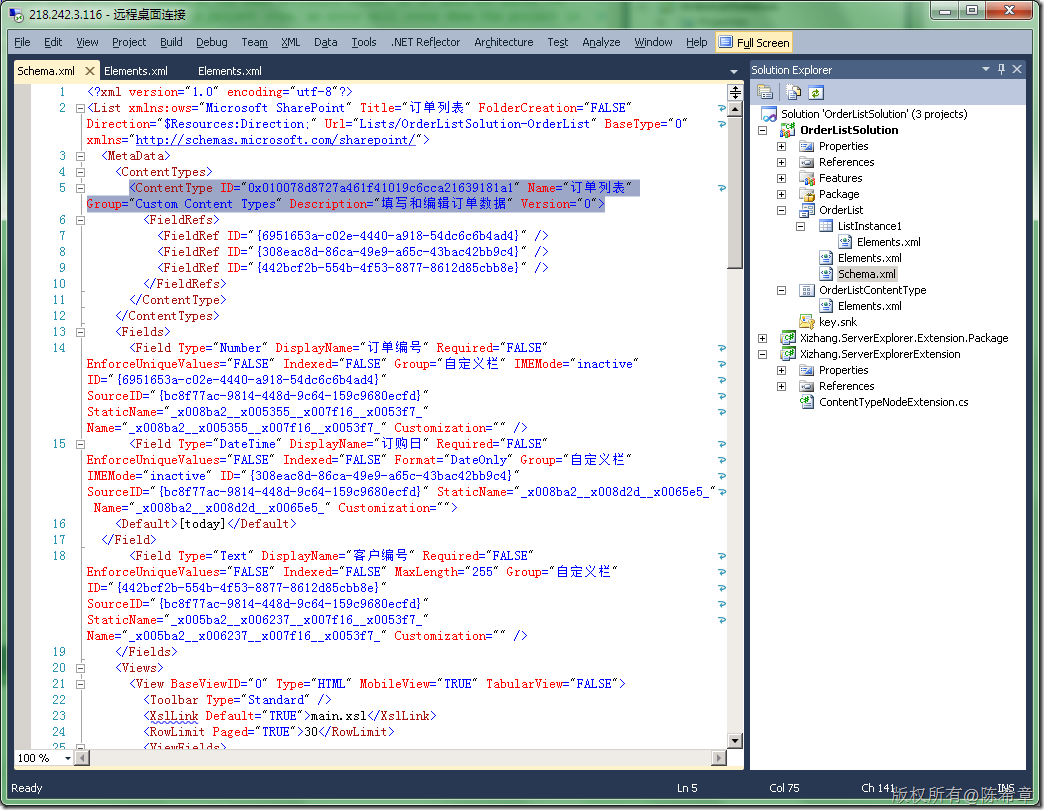The image size is (1044, 810).
Task: Close the Solution Explorer panel
Action: tap(1017, 69)
